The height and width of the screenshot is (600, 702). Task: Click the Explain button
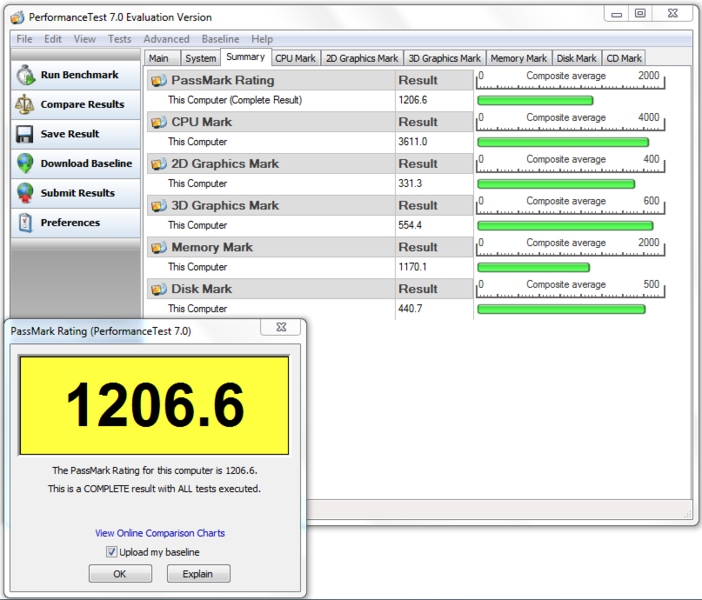pos(198,574)
